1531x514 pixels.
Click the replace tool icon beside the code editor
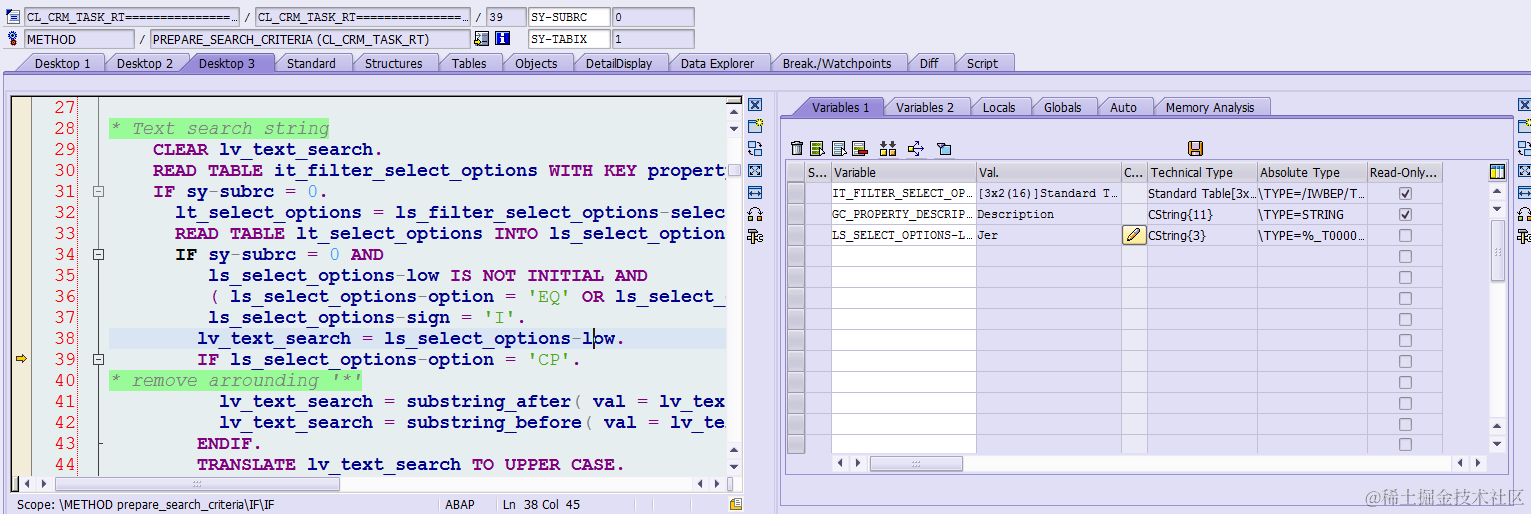(x=755, y=149)
